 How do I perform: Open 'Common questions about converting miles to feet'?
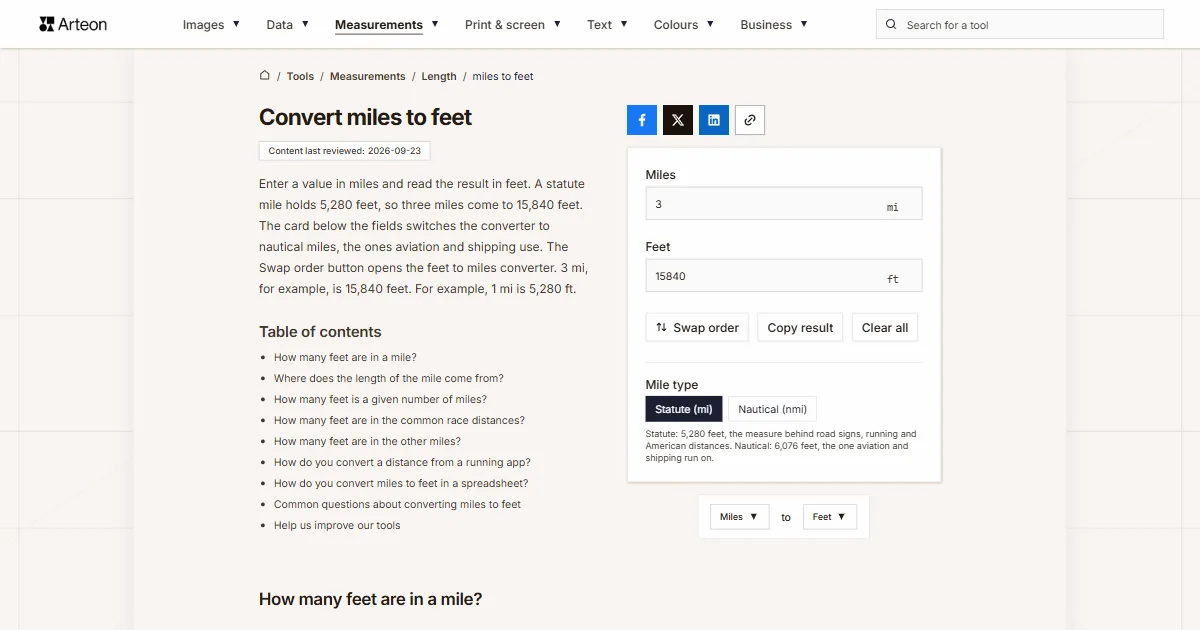397,504
